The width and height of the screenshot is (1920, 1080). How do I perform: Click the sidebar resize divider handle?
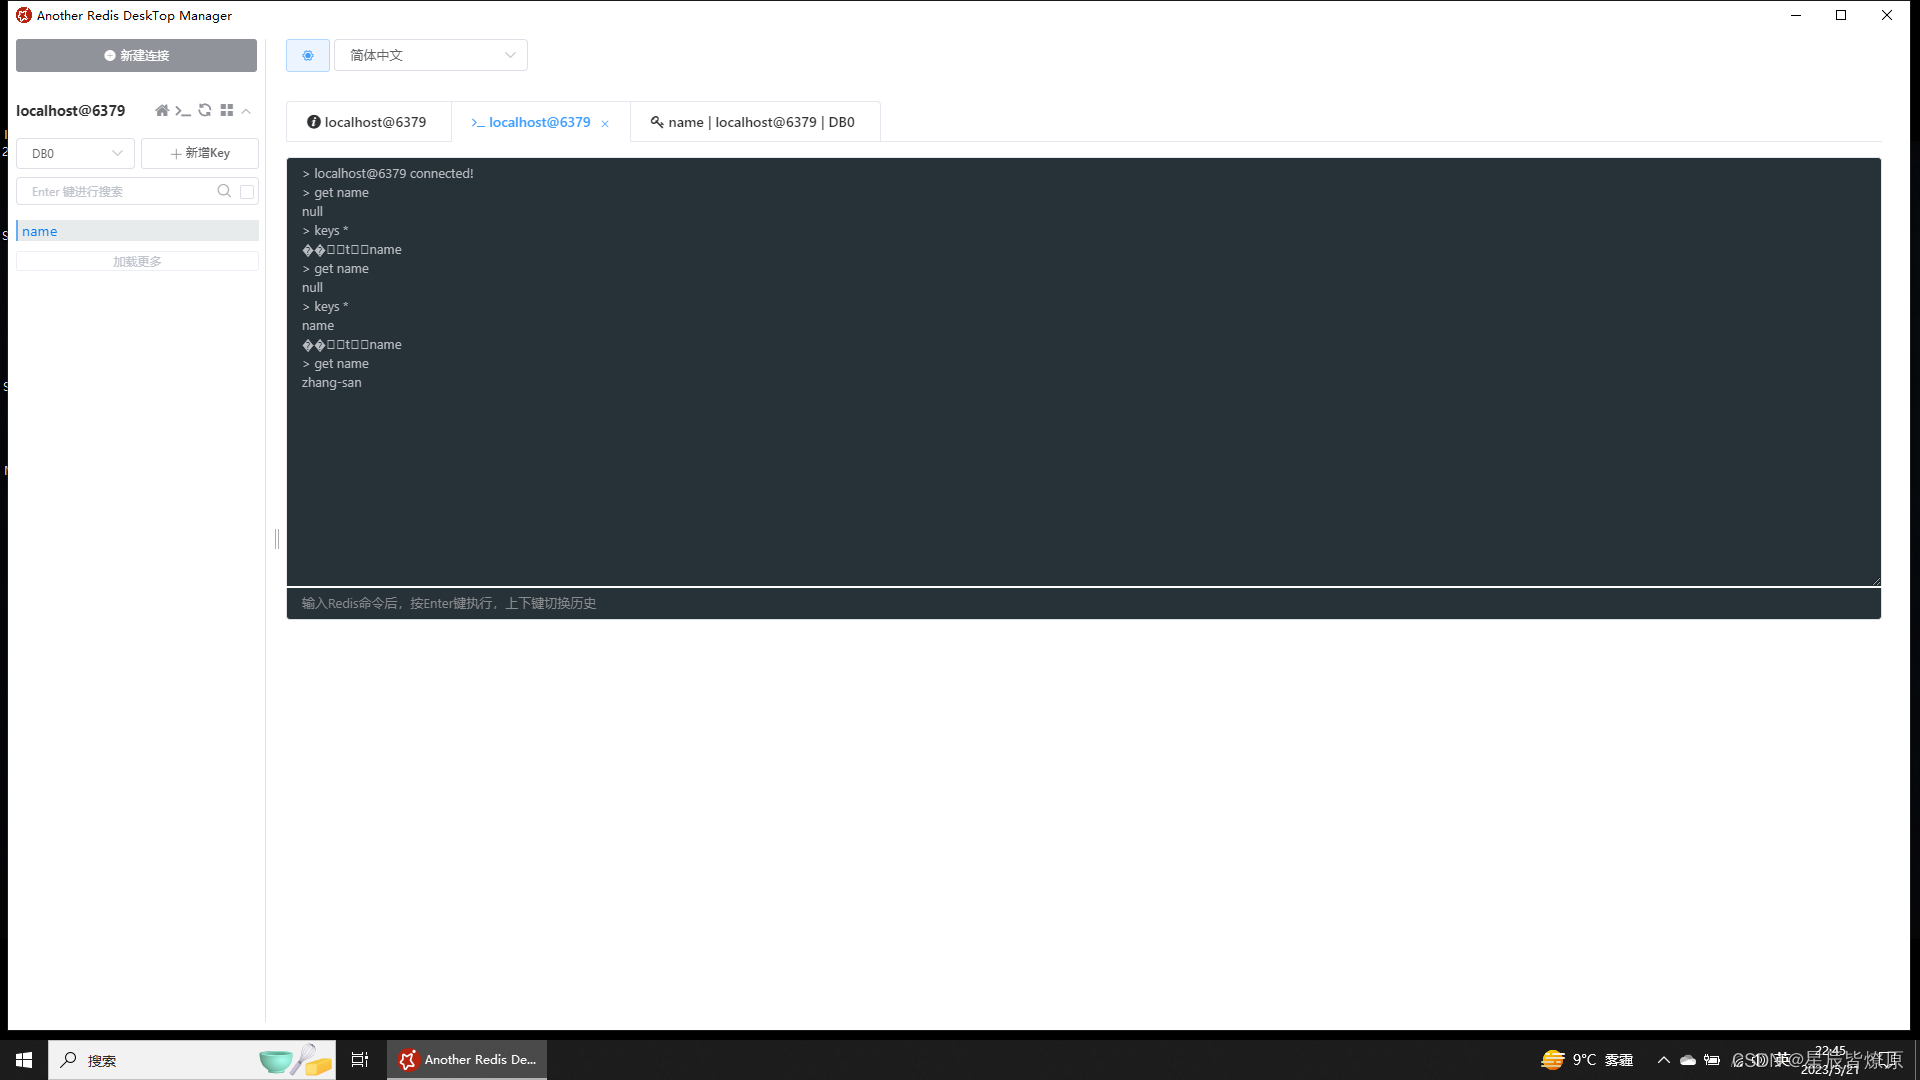[277, 540]
